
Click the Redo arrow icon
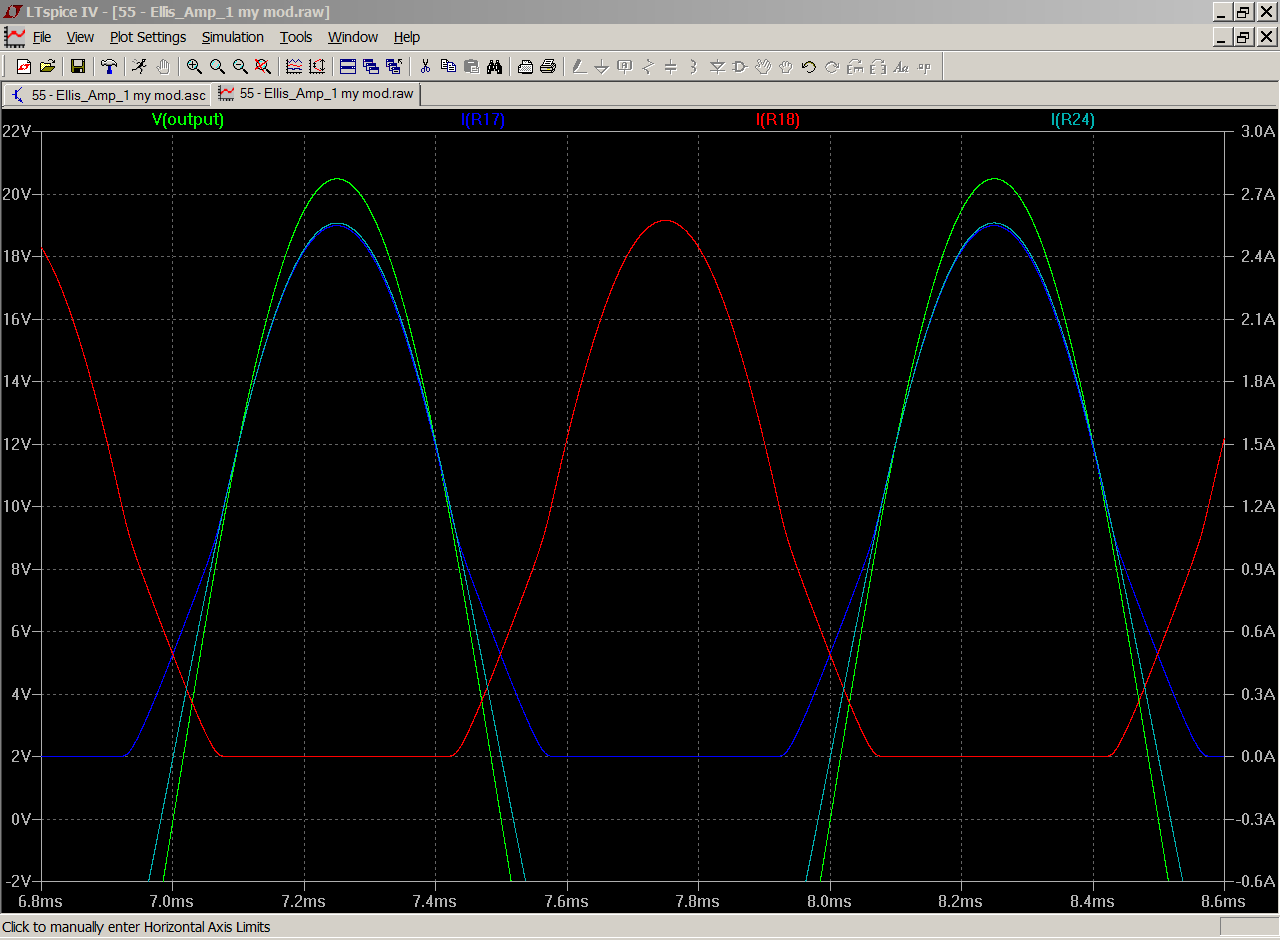(x=832, y=66)
